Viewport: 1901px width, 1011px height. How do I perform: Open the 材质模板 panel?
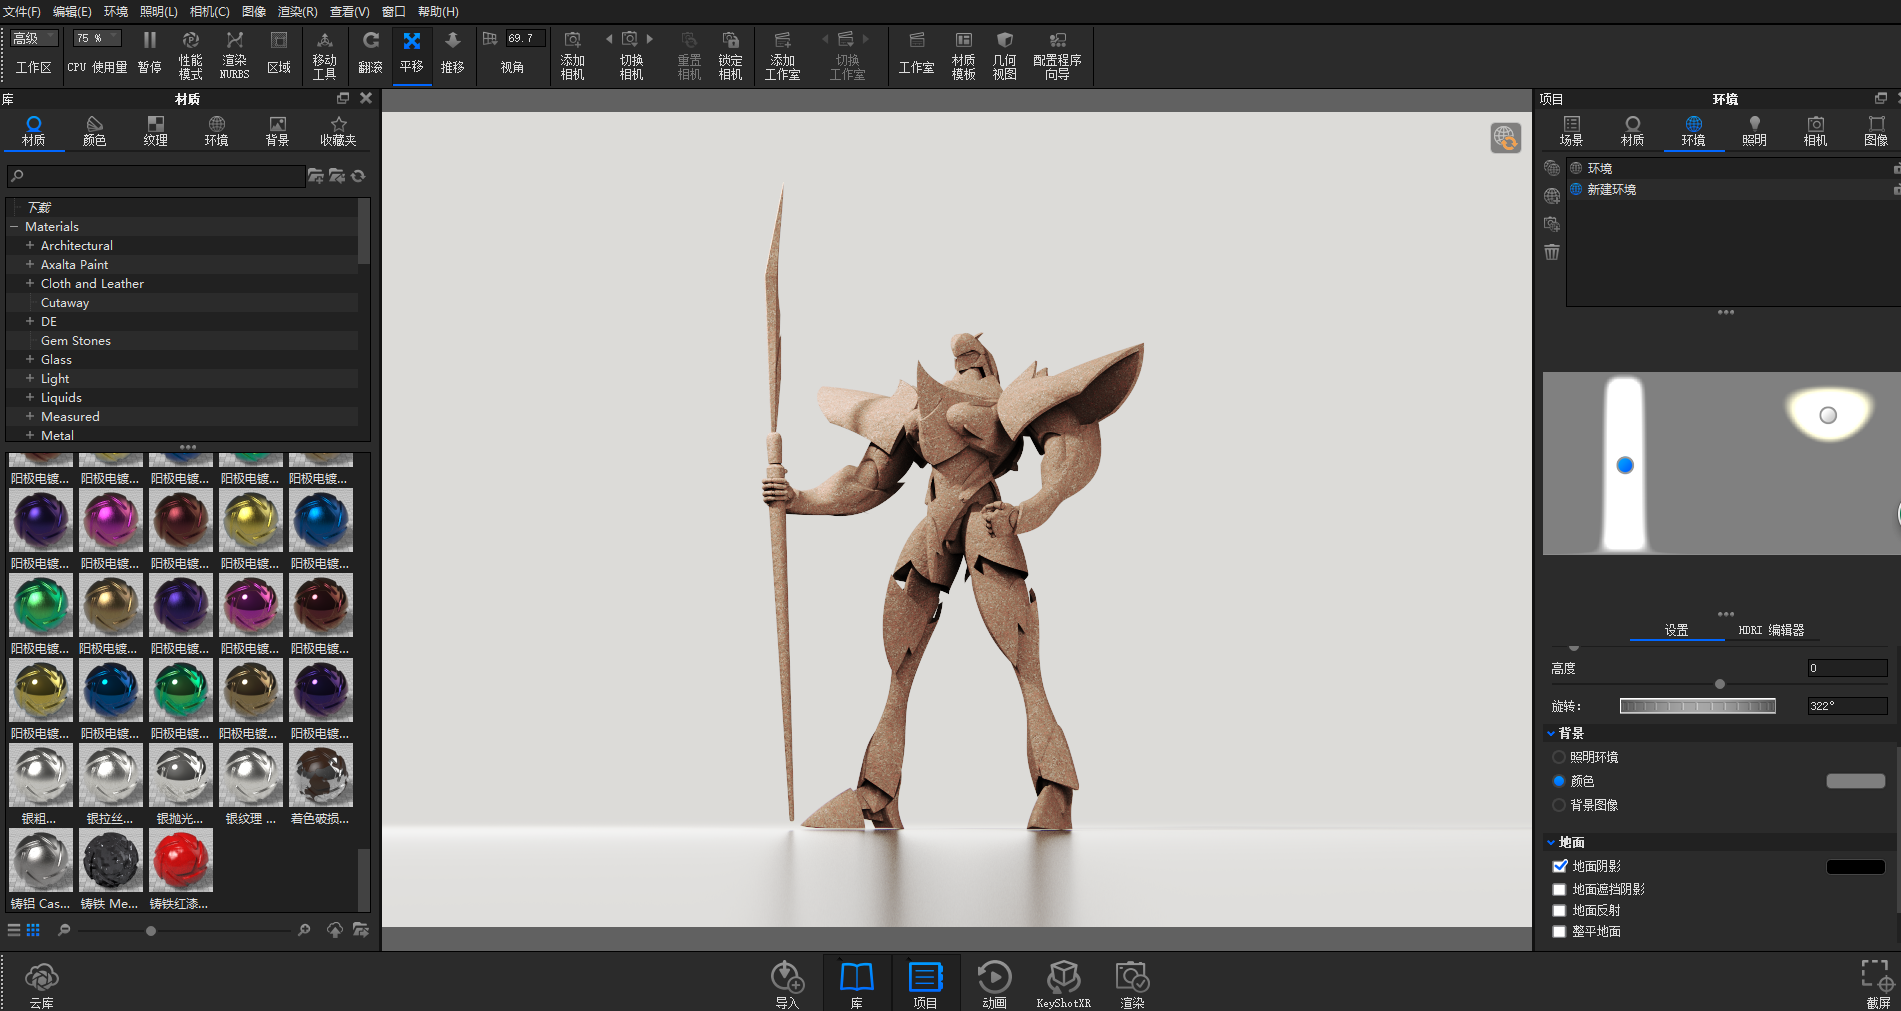(x=962, y=56)
